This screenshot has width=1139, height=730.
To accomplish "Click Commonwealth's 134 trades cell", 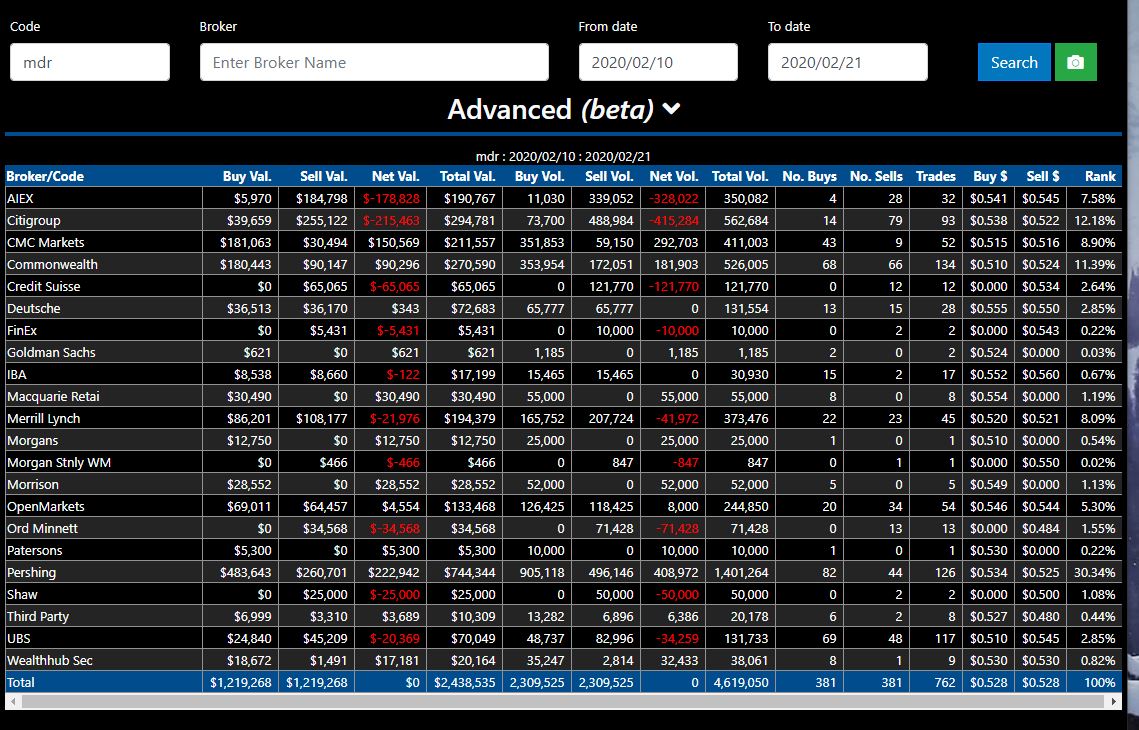I will click(945, 264).
